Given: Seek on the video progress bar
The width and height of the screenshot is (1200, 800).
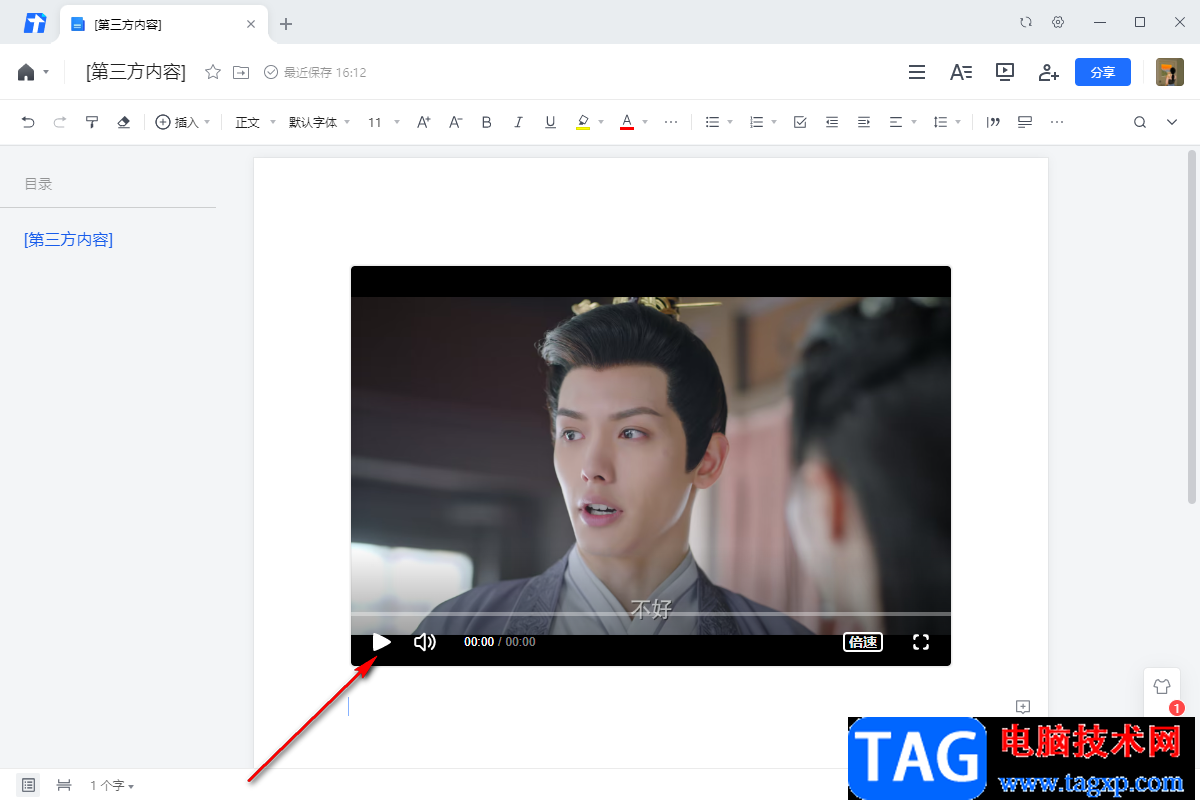Looking at the screenshot, I should (x=651, y=613).
